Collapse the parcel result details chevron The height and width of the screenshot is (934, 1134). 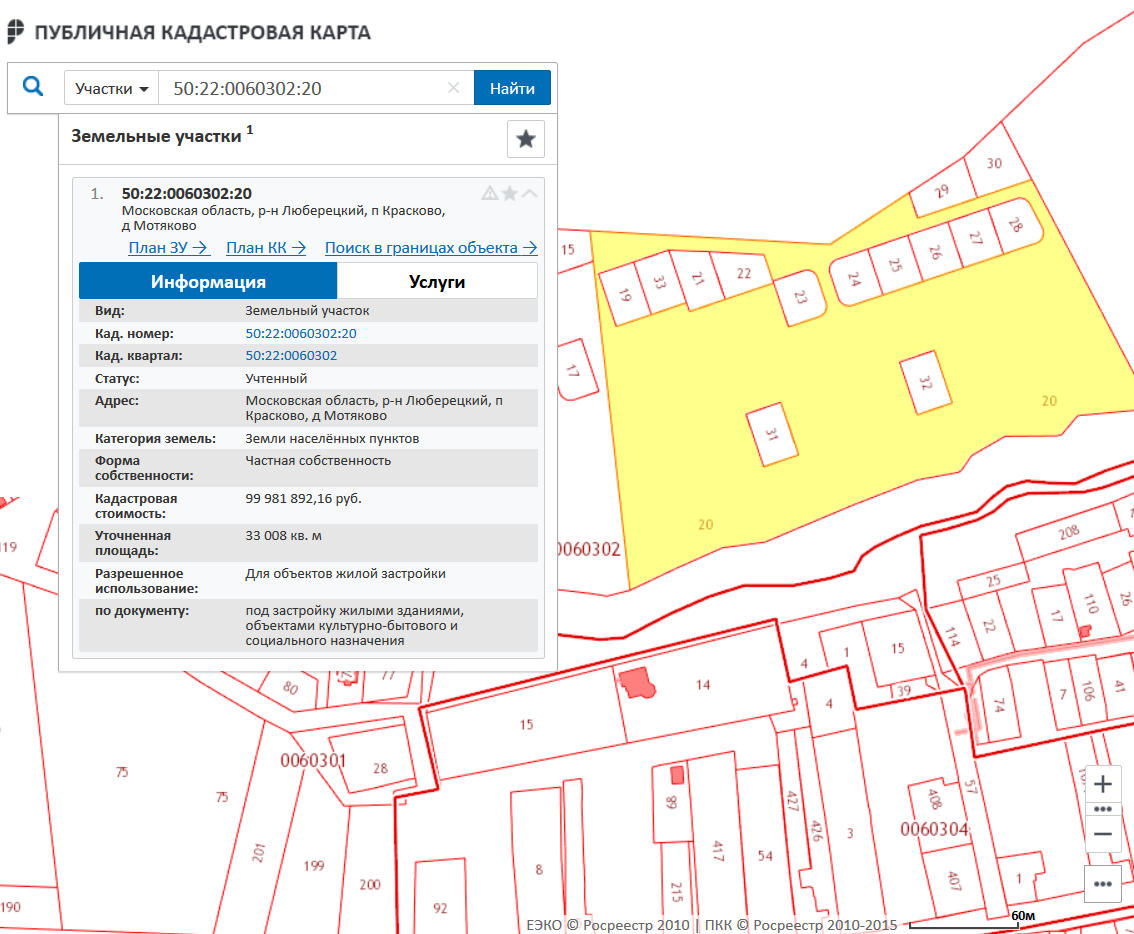(529, 193)
